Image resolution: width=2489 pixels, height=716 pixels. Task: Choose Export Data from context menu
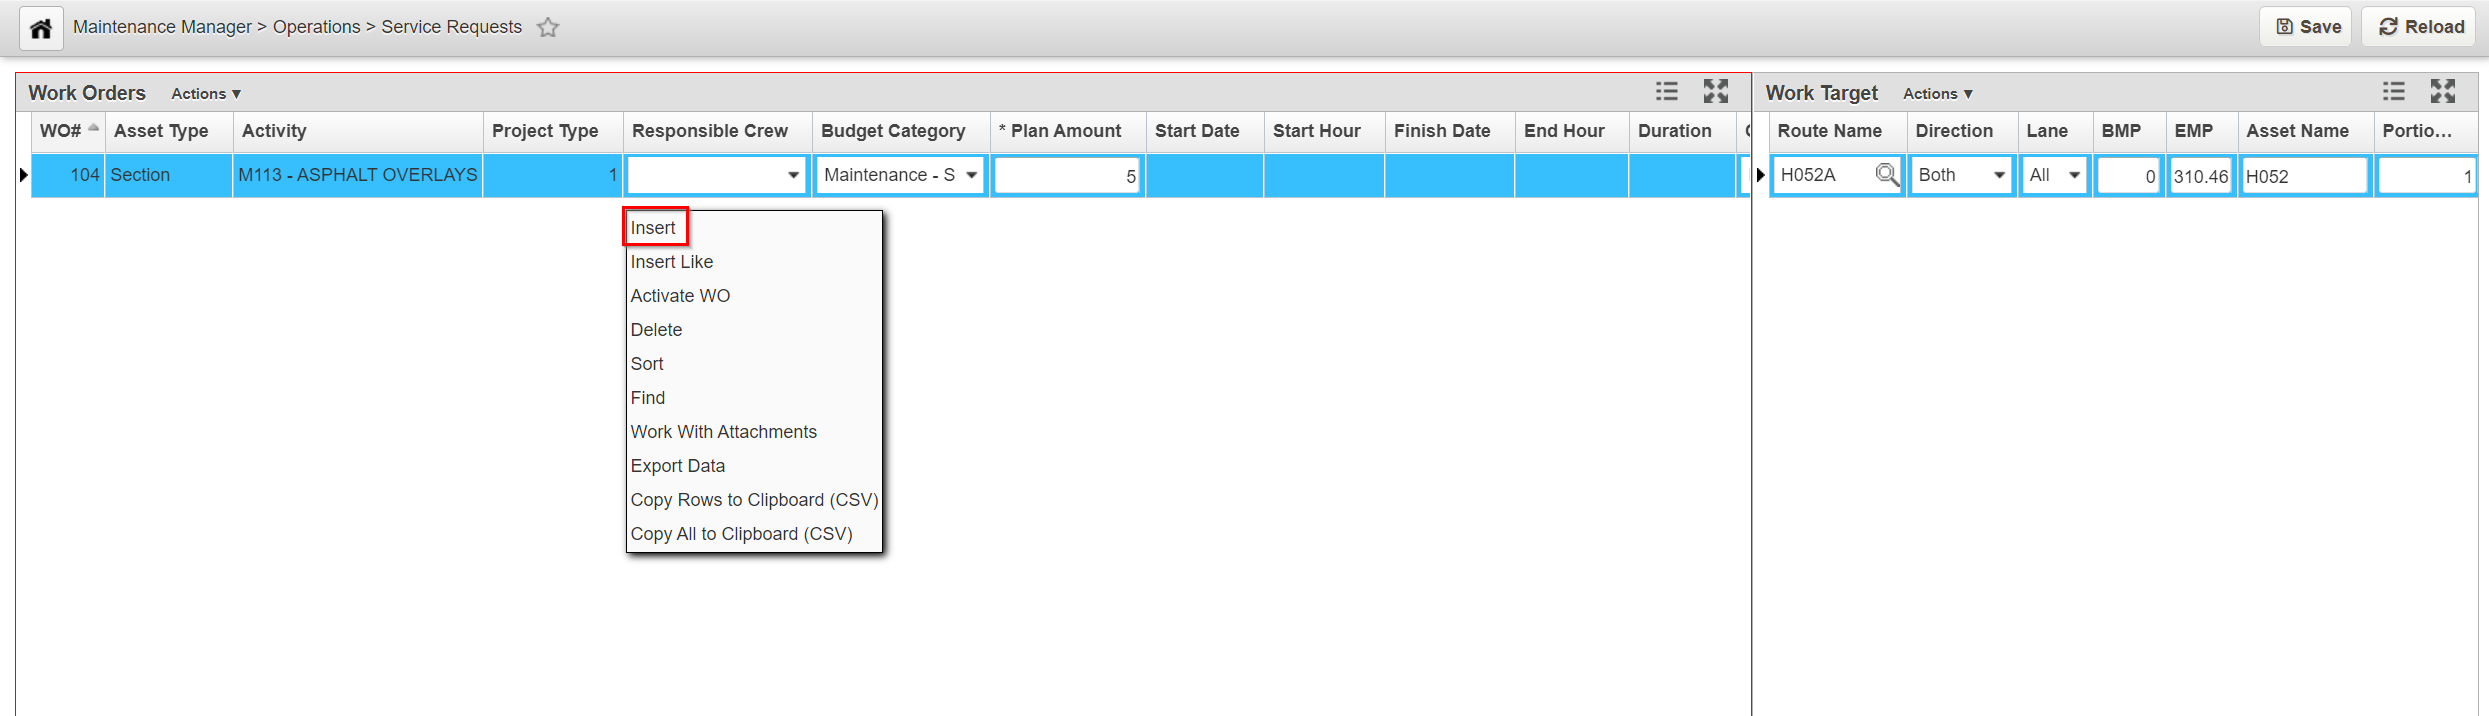click(x=677, y=466)
